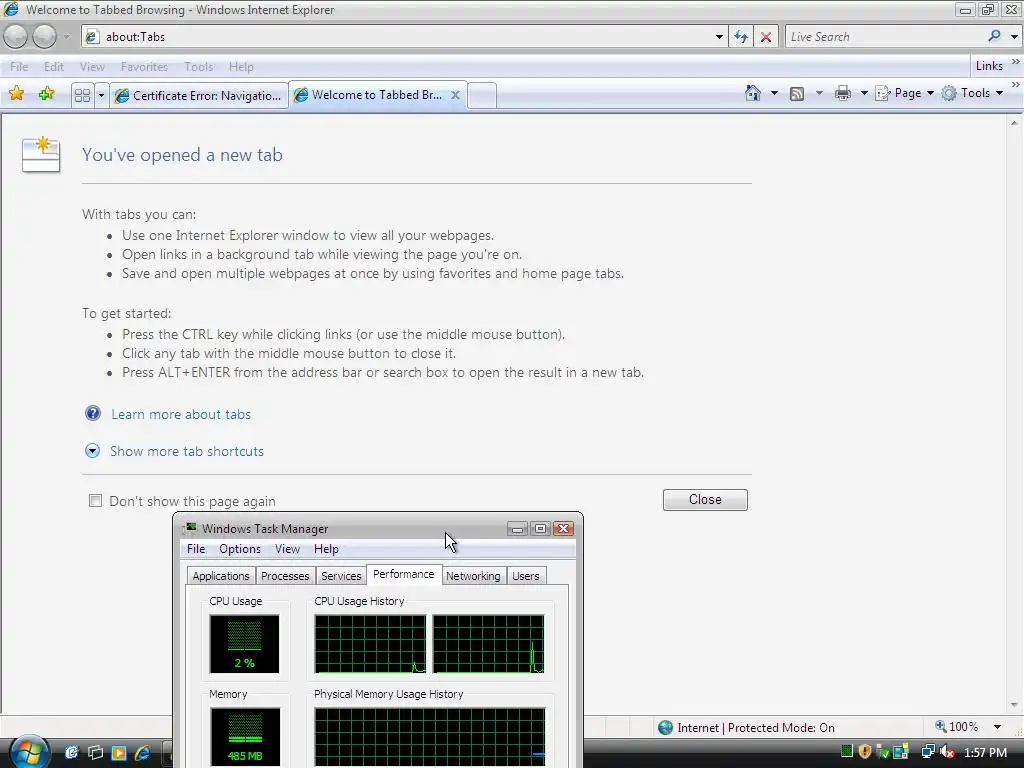Expand the Home button dropdown arrow
Screen dimensions: 1024x768
point(775,93)
